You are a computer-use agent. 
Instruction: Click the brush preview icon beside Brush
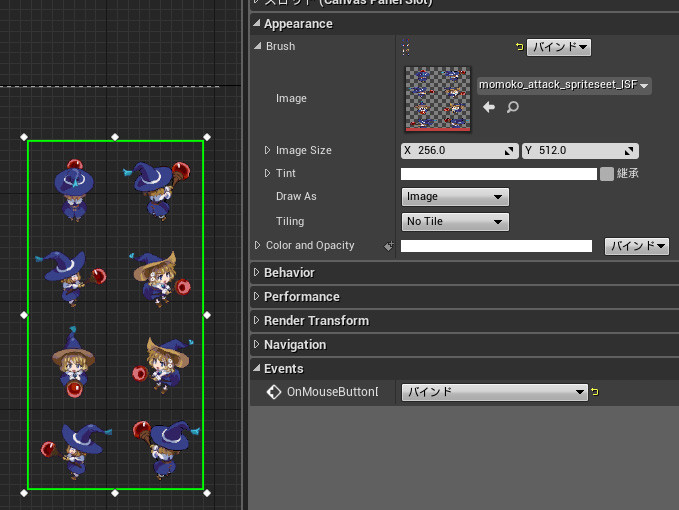click(x=405, y=47)
